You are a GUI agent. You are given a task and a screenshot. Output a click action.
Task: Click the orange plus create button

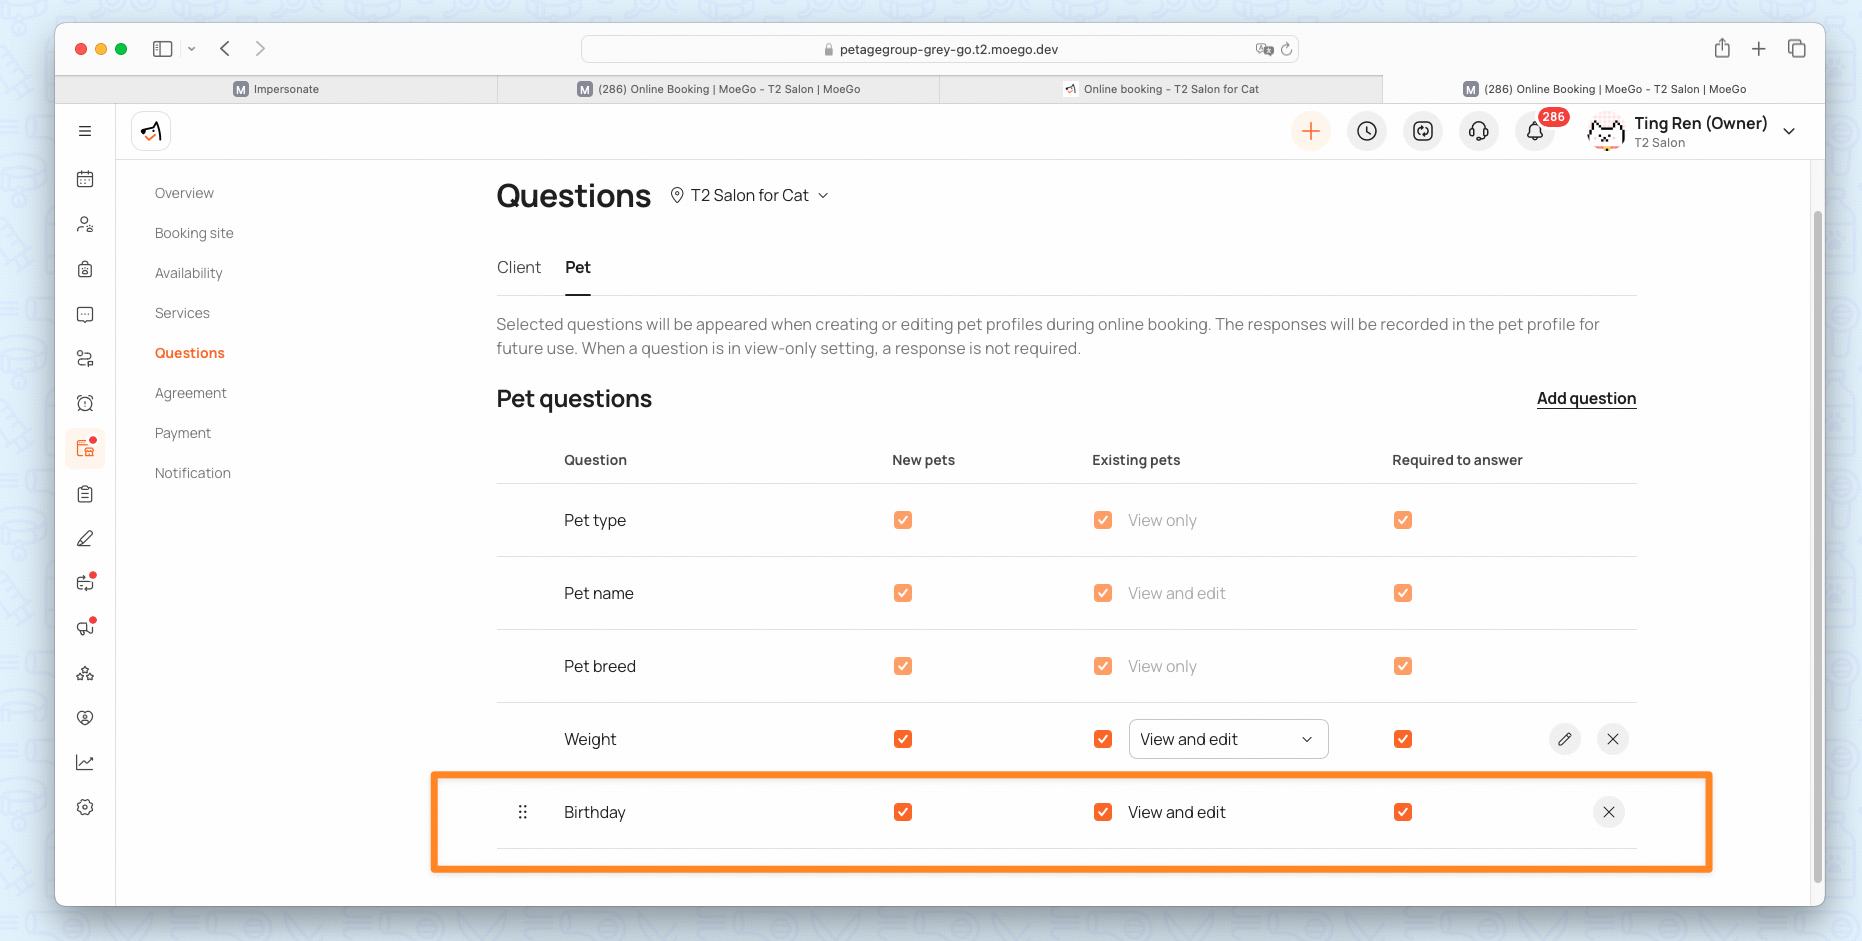[x=1310, y=131]
